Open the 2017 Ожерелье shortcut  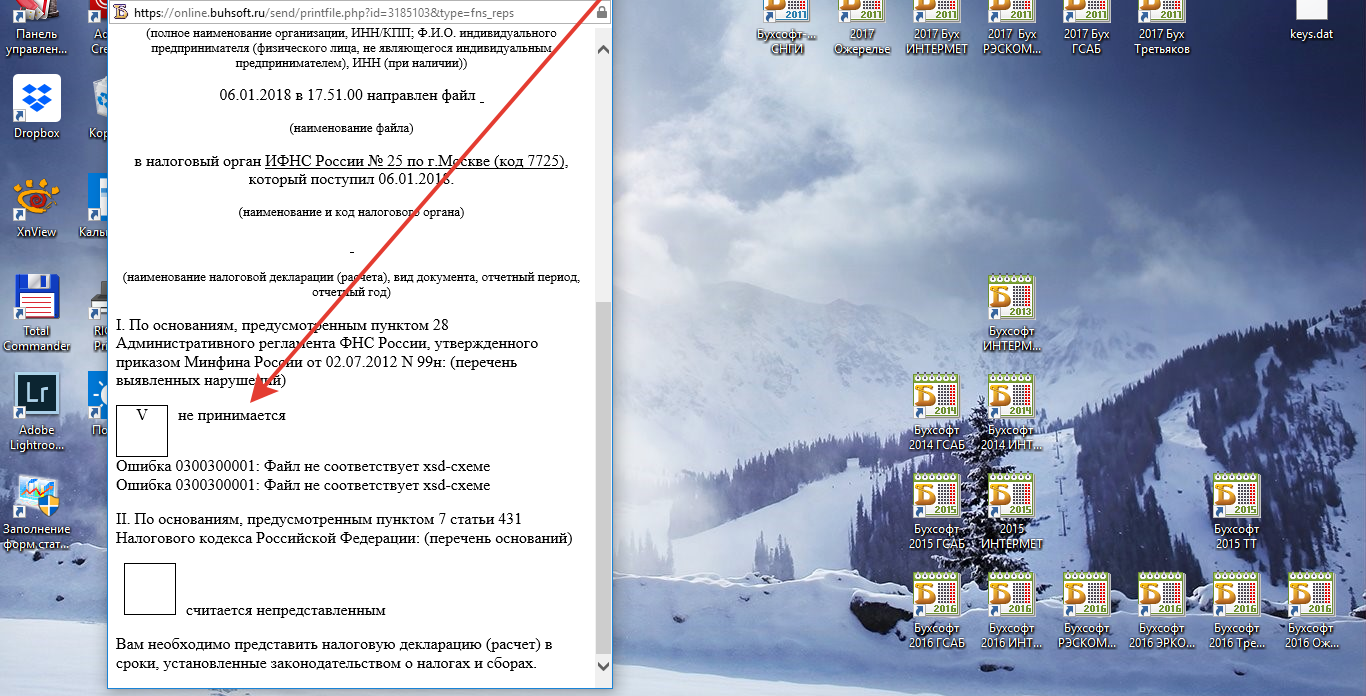click(x=862, y=20)
